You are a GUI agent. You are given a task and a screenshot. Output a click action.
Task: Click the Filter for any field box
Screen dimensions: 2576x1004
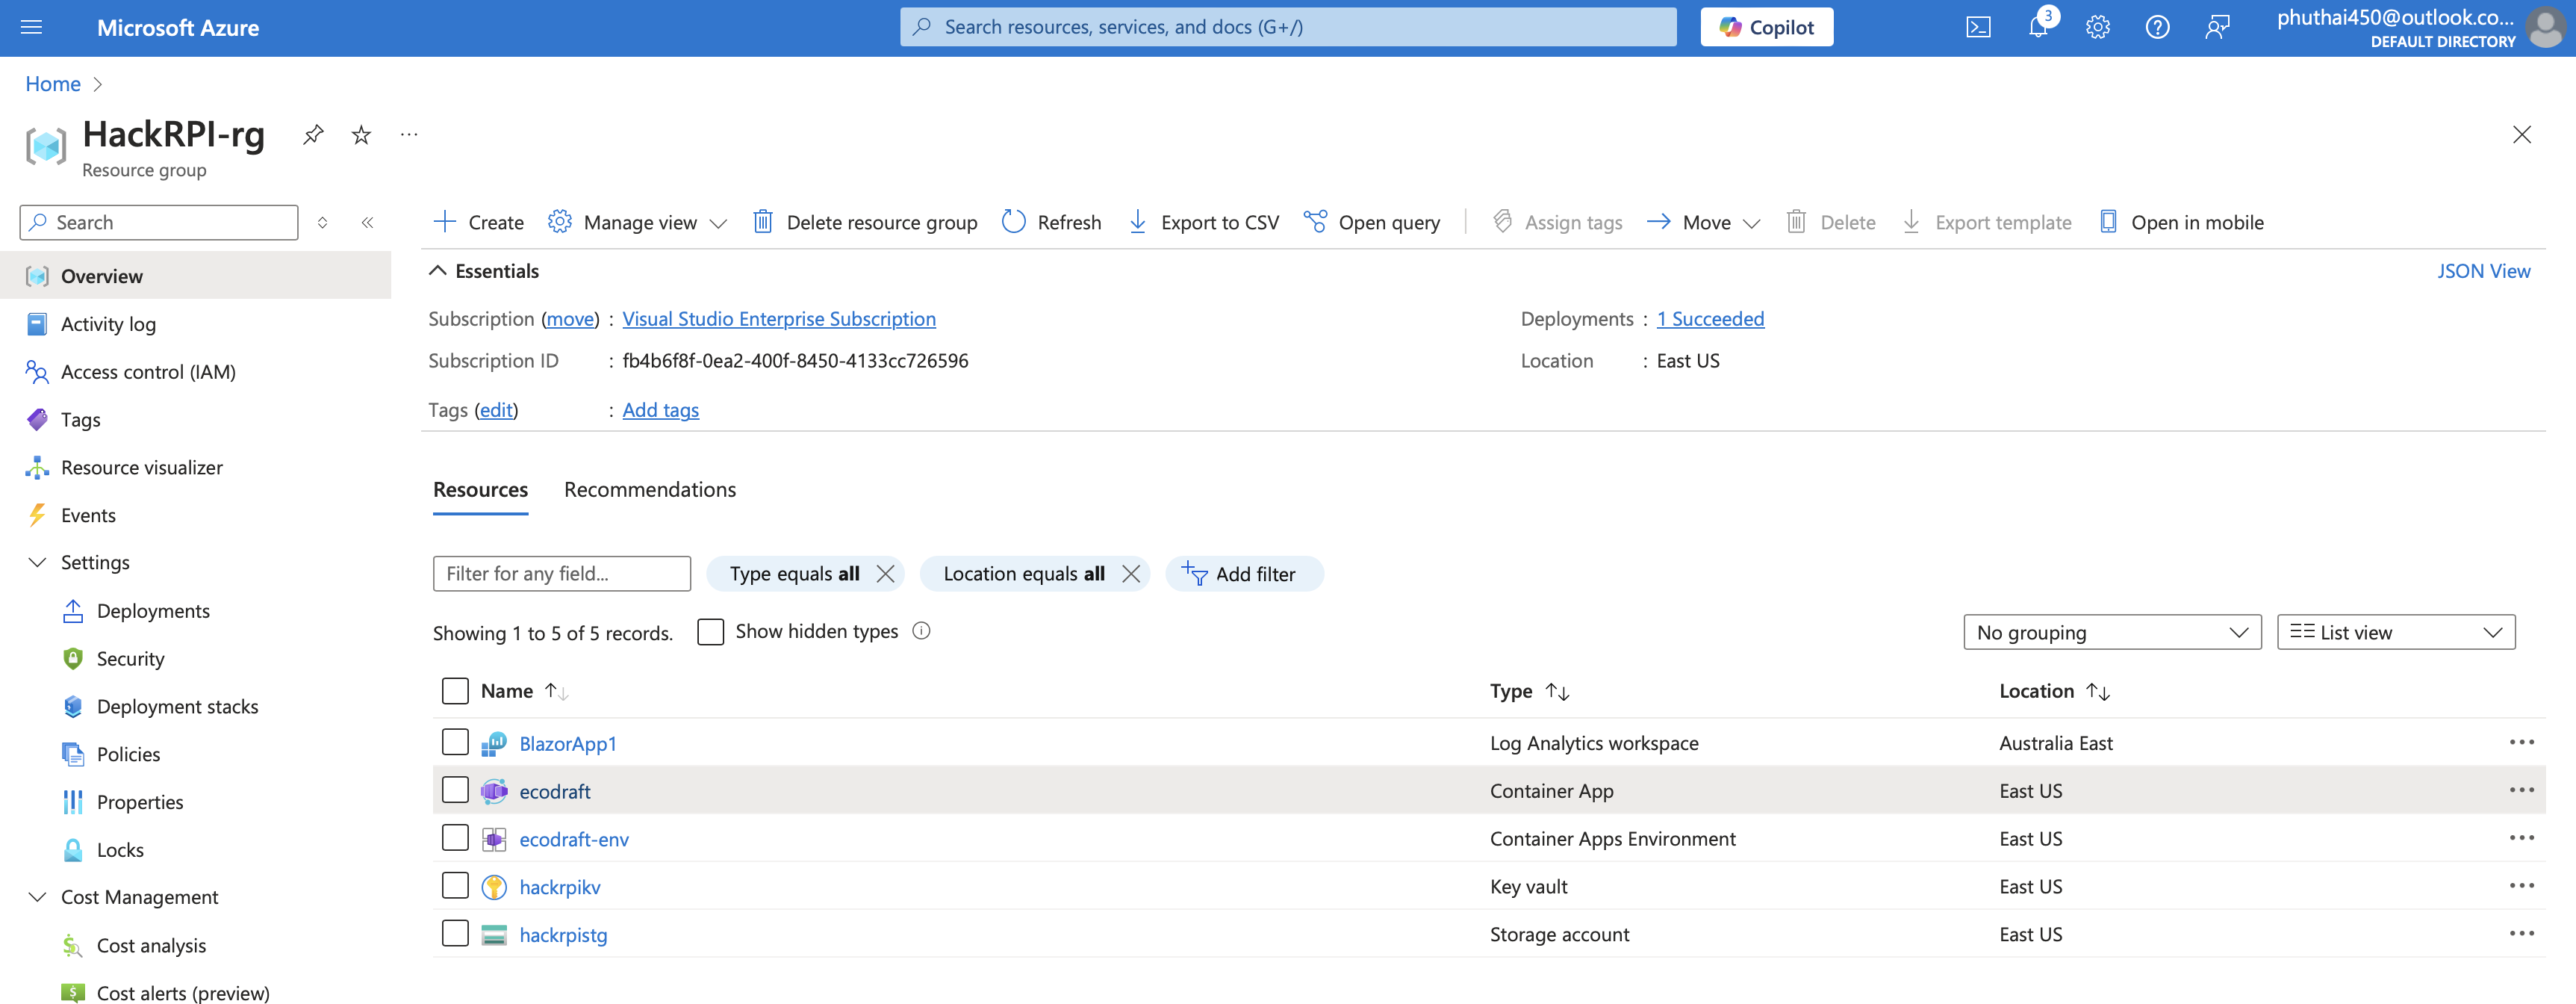[561, 574]
